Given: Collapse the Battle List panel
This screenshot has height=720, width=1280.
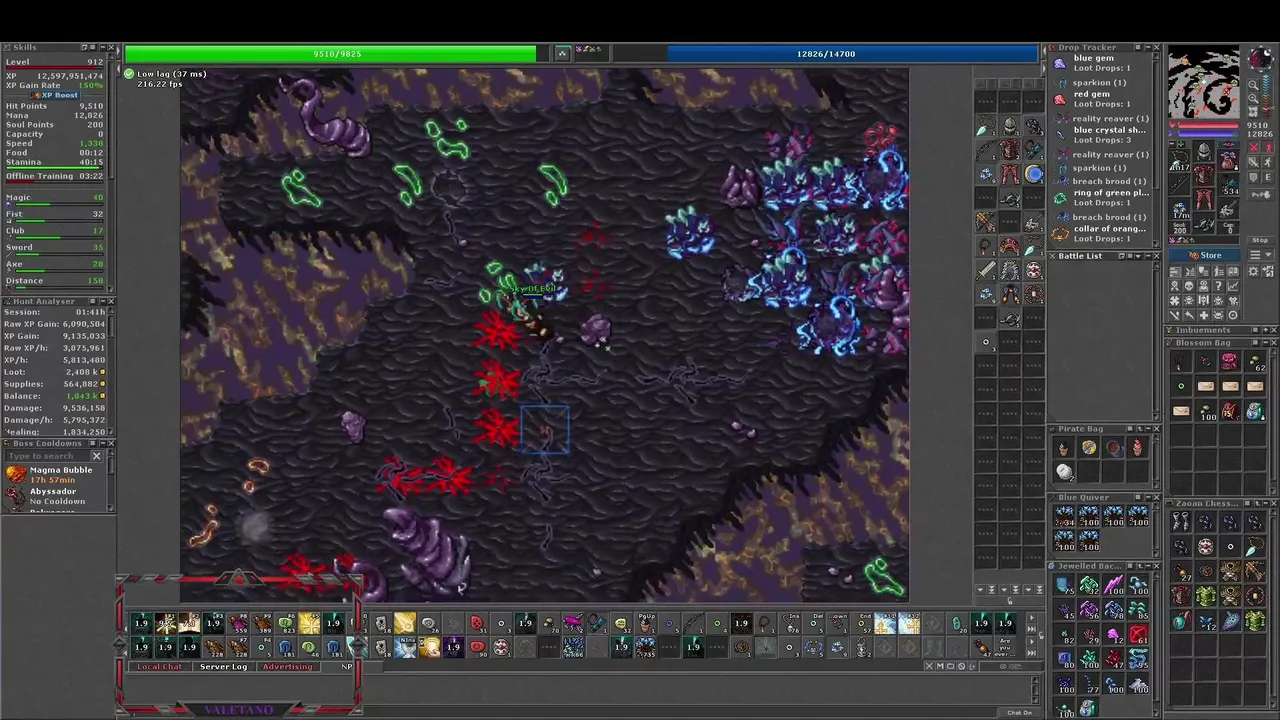Looking at the screenshot, I should [x=1148, y=256].
